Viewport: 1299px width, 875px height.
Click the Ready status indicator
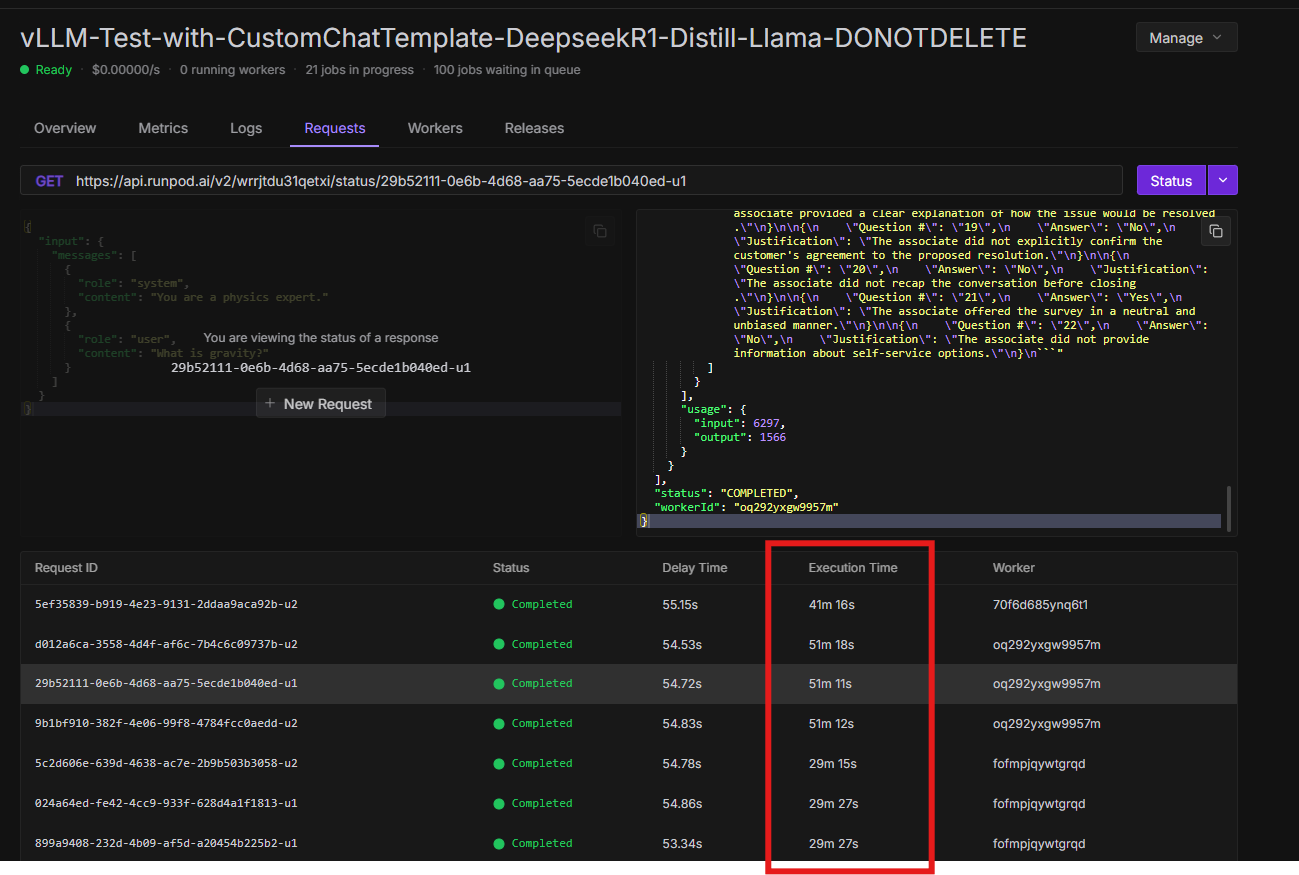[46, 70]
